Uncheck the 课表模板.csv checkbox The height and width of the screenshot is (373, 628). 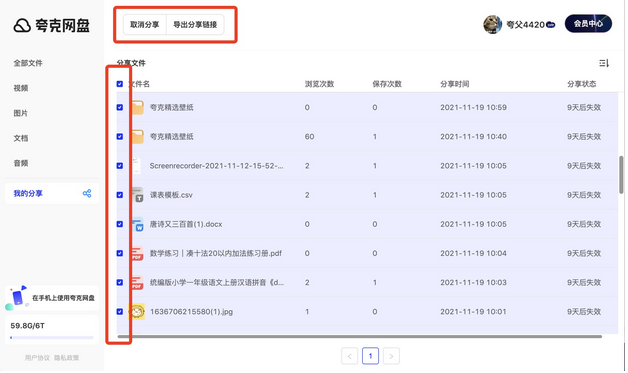pyautogui.click(x=120, y=195)
